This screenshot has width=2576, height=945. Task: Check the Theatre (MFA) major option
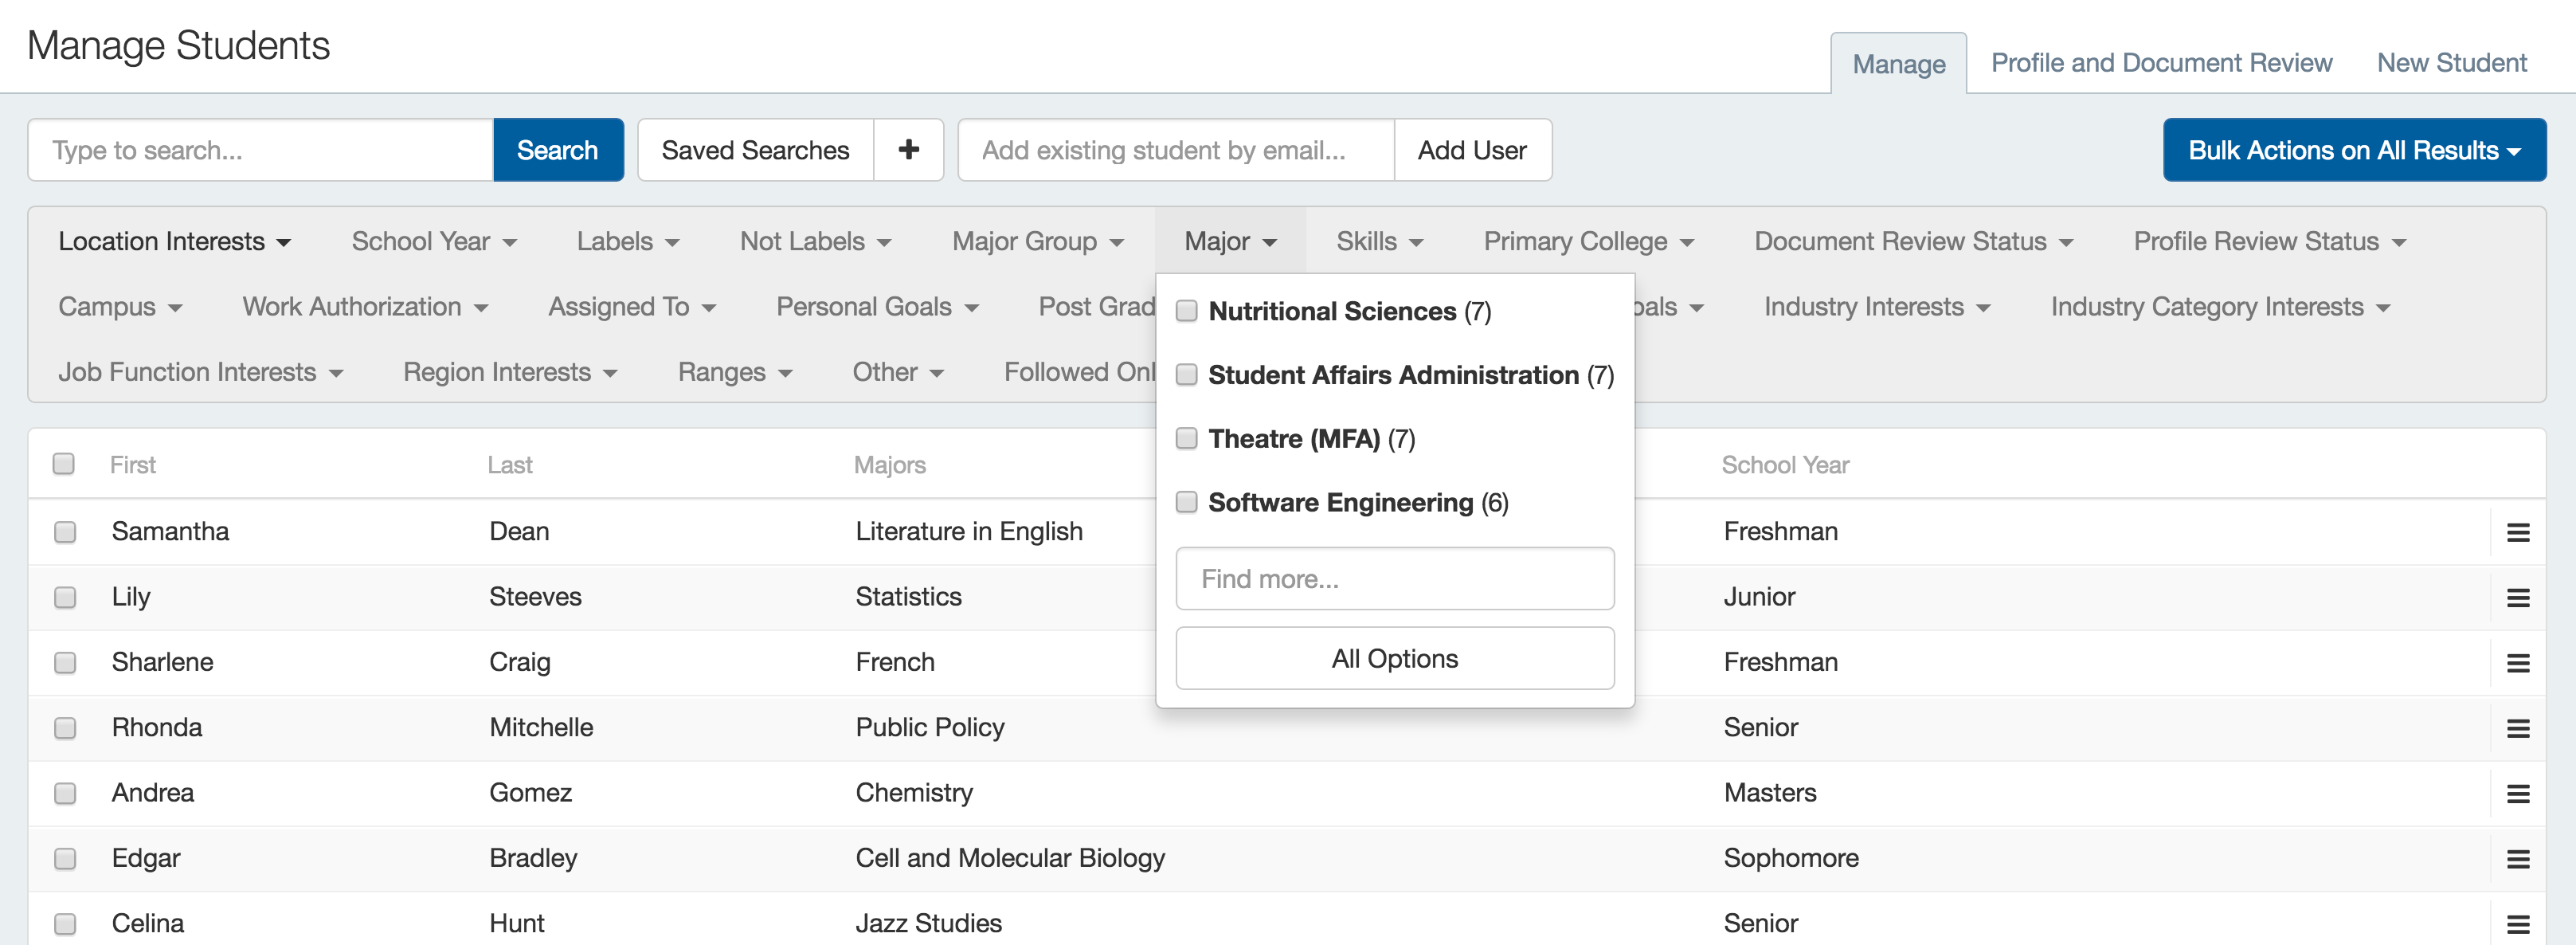(1186, 438)
